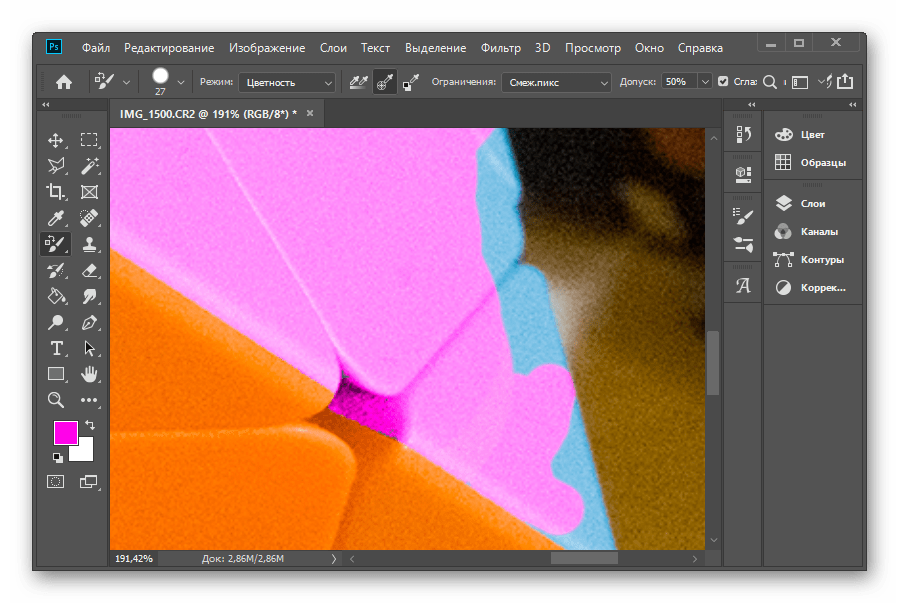
Task: Open the Brush Settings panel icon
Action: pyautogui.click(x=744, y=216)
